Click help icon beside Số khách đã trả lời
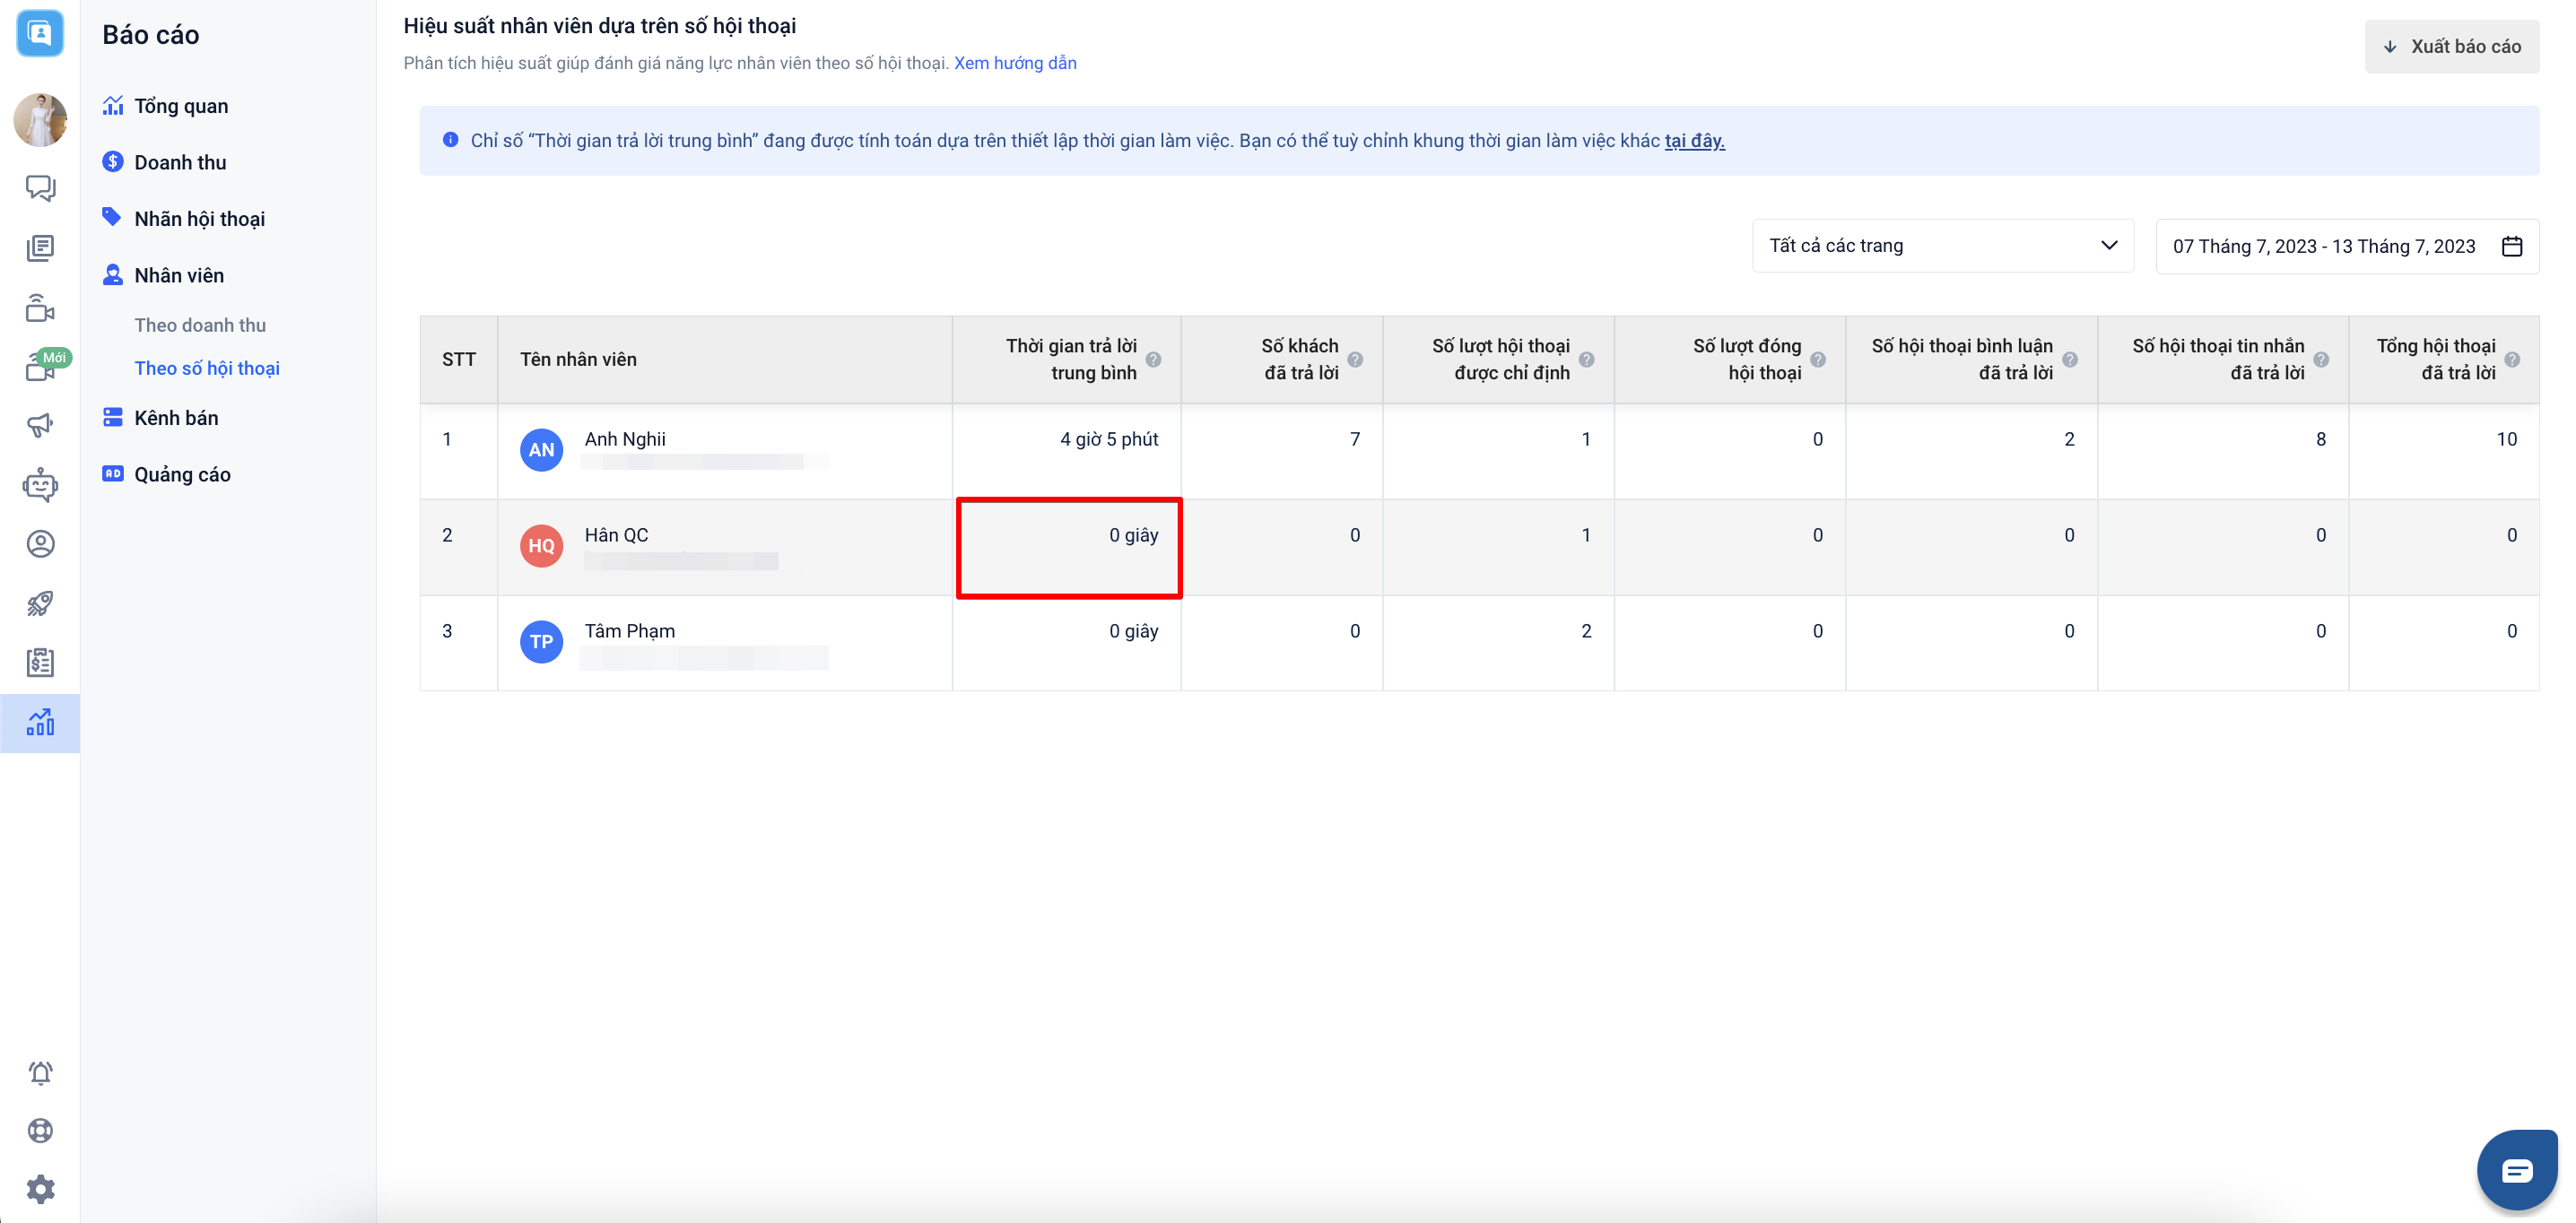2576x1223 pixels. tap(1355, 360)
